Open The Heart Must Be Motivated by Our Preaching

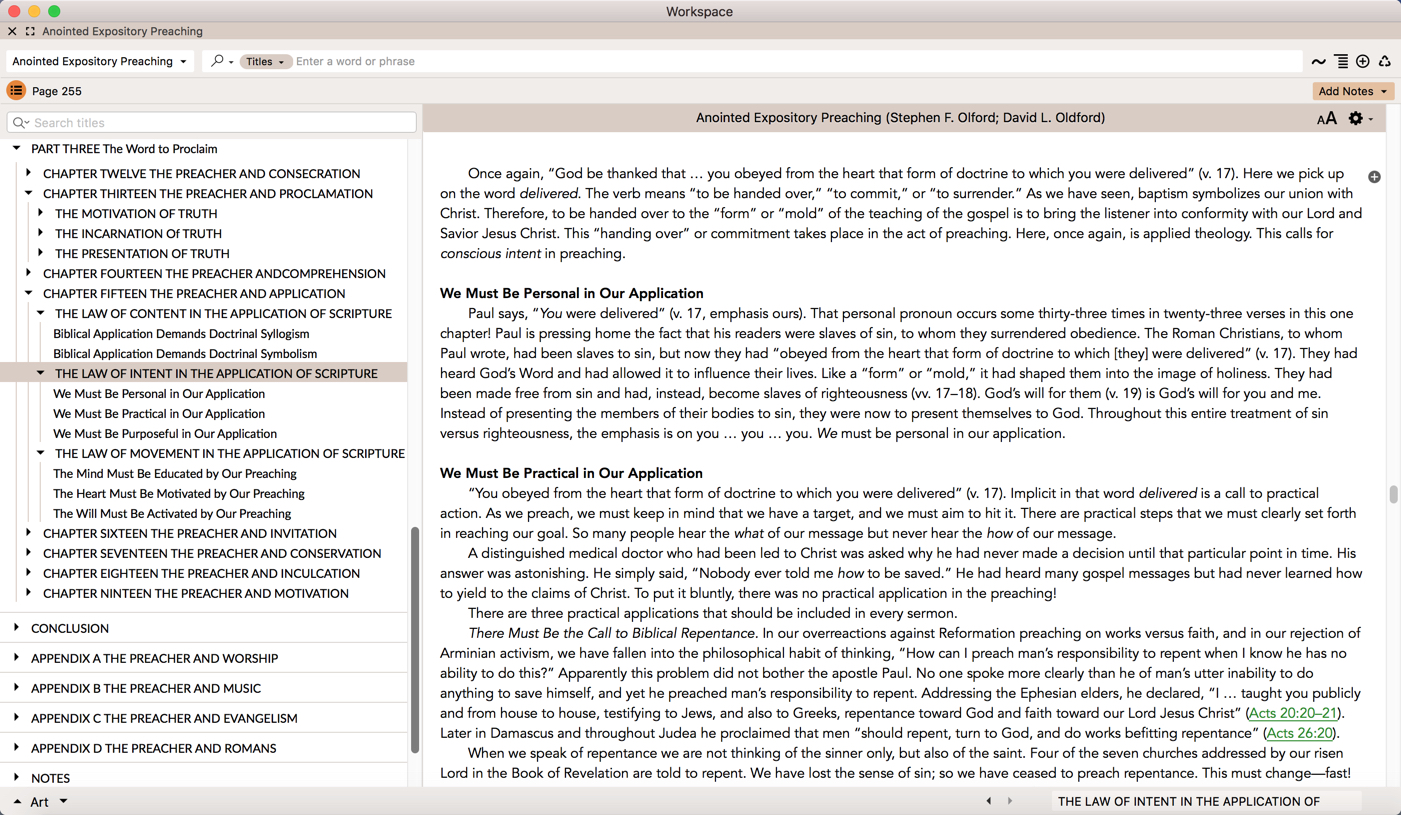pos(179,493)
